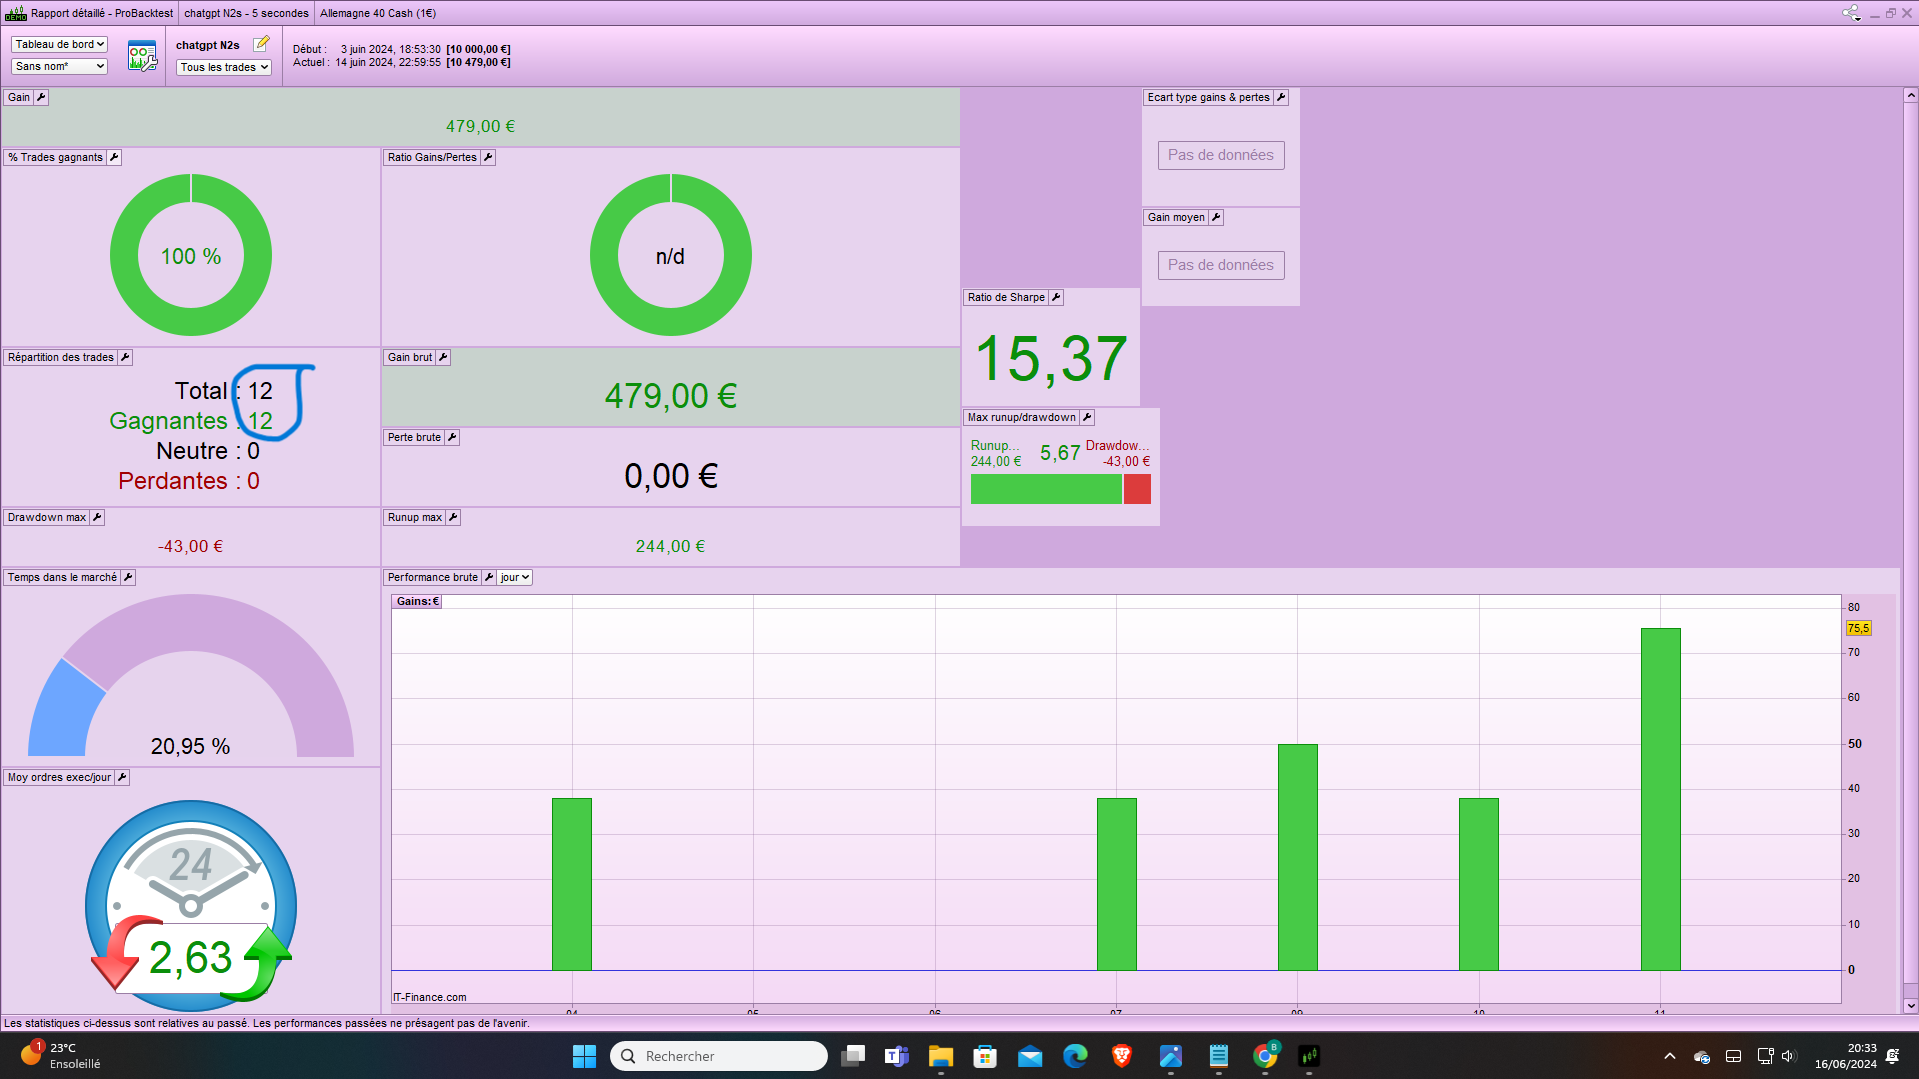The height and width of the screenshot is (1079, 1919).
Task: Click Pas de données button under Ecart type
Action: pos(1221,155)
